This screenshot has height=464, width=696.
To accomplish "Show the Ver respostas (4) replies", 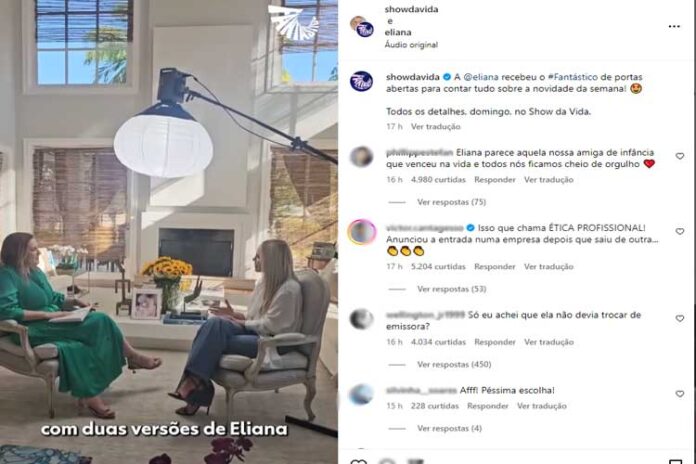I will click(x=449, y=428).
